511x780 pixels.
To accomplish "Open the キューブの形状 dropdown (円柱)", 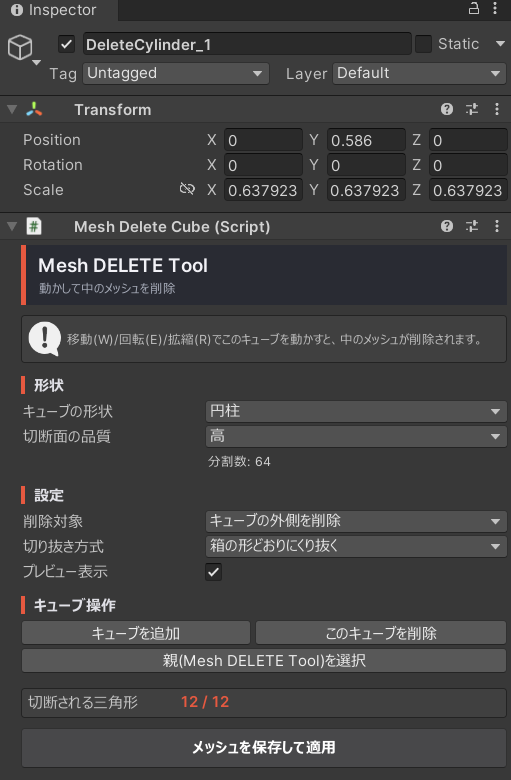I will tap(356, 411).
